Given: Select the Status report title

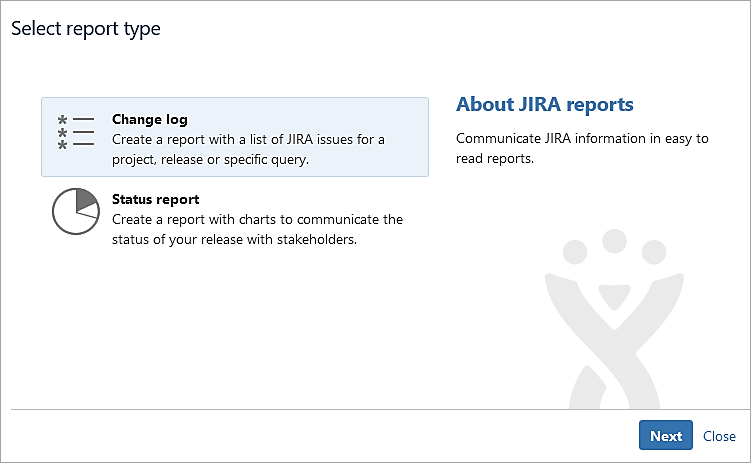Looking at the screenshot, I should click(156, 199).
